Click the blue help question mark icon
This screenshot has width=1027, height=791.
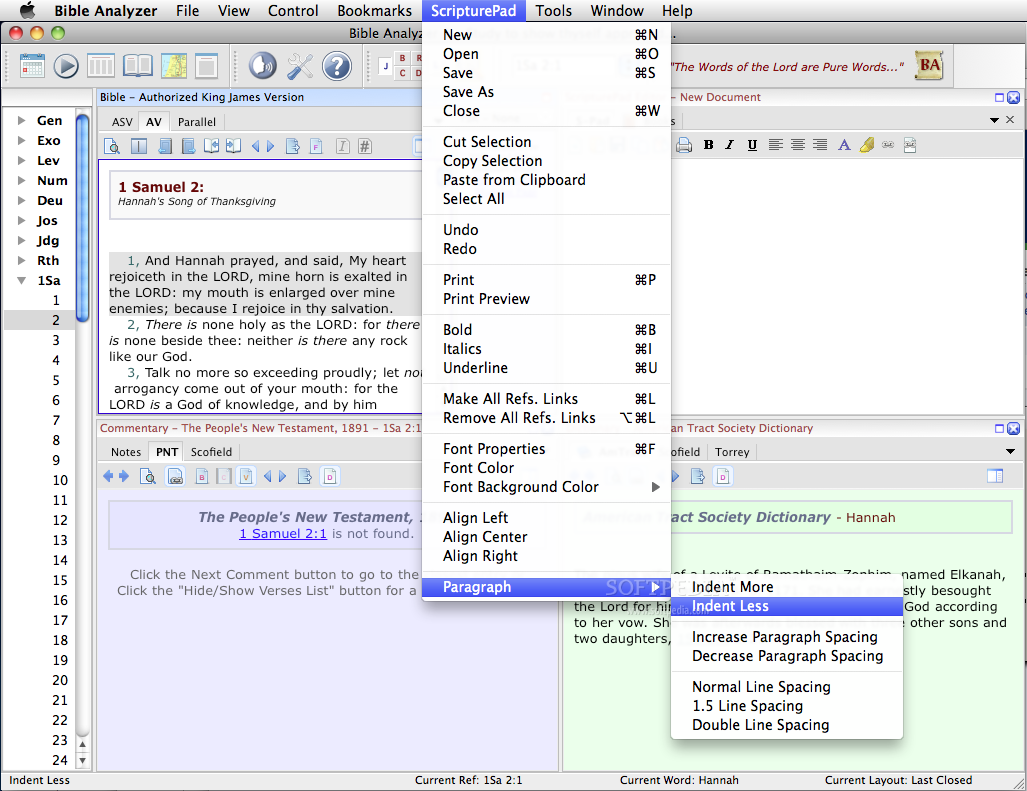point(337,65)
